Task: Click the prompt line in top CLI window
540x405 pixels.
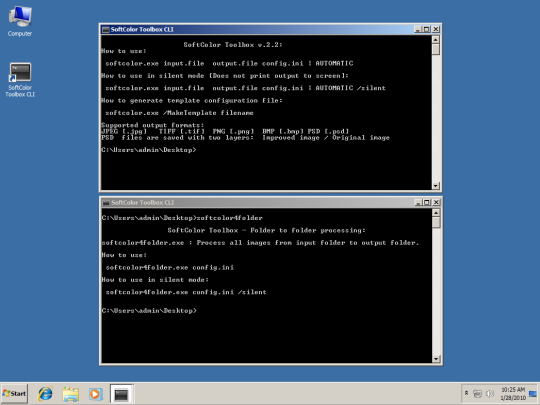Action: (149, 150)
